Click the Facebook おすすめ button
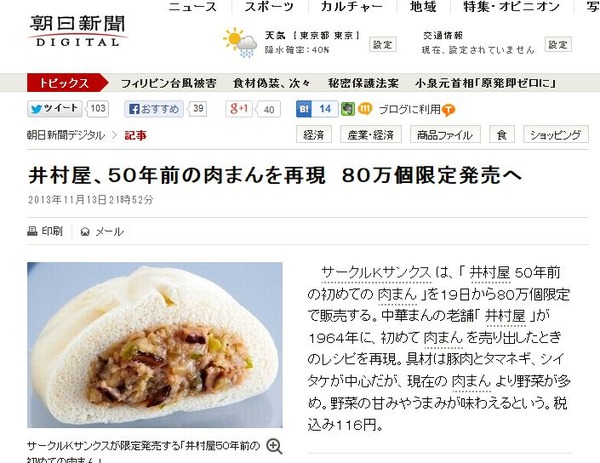600x463 pixels. (153, 109)
